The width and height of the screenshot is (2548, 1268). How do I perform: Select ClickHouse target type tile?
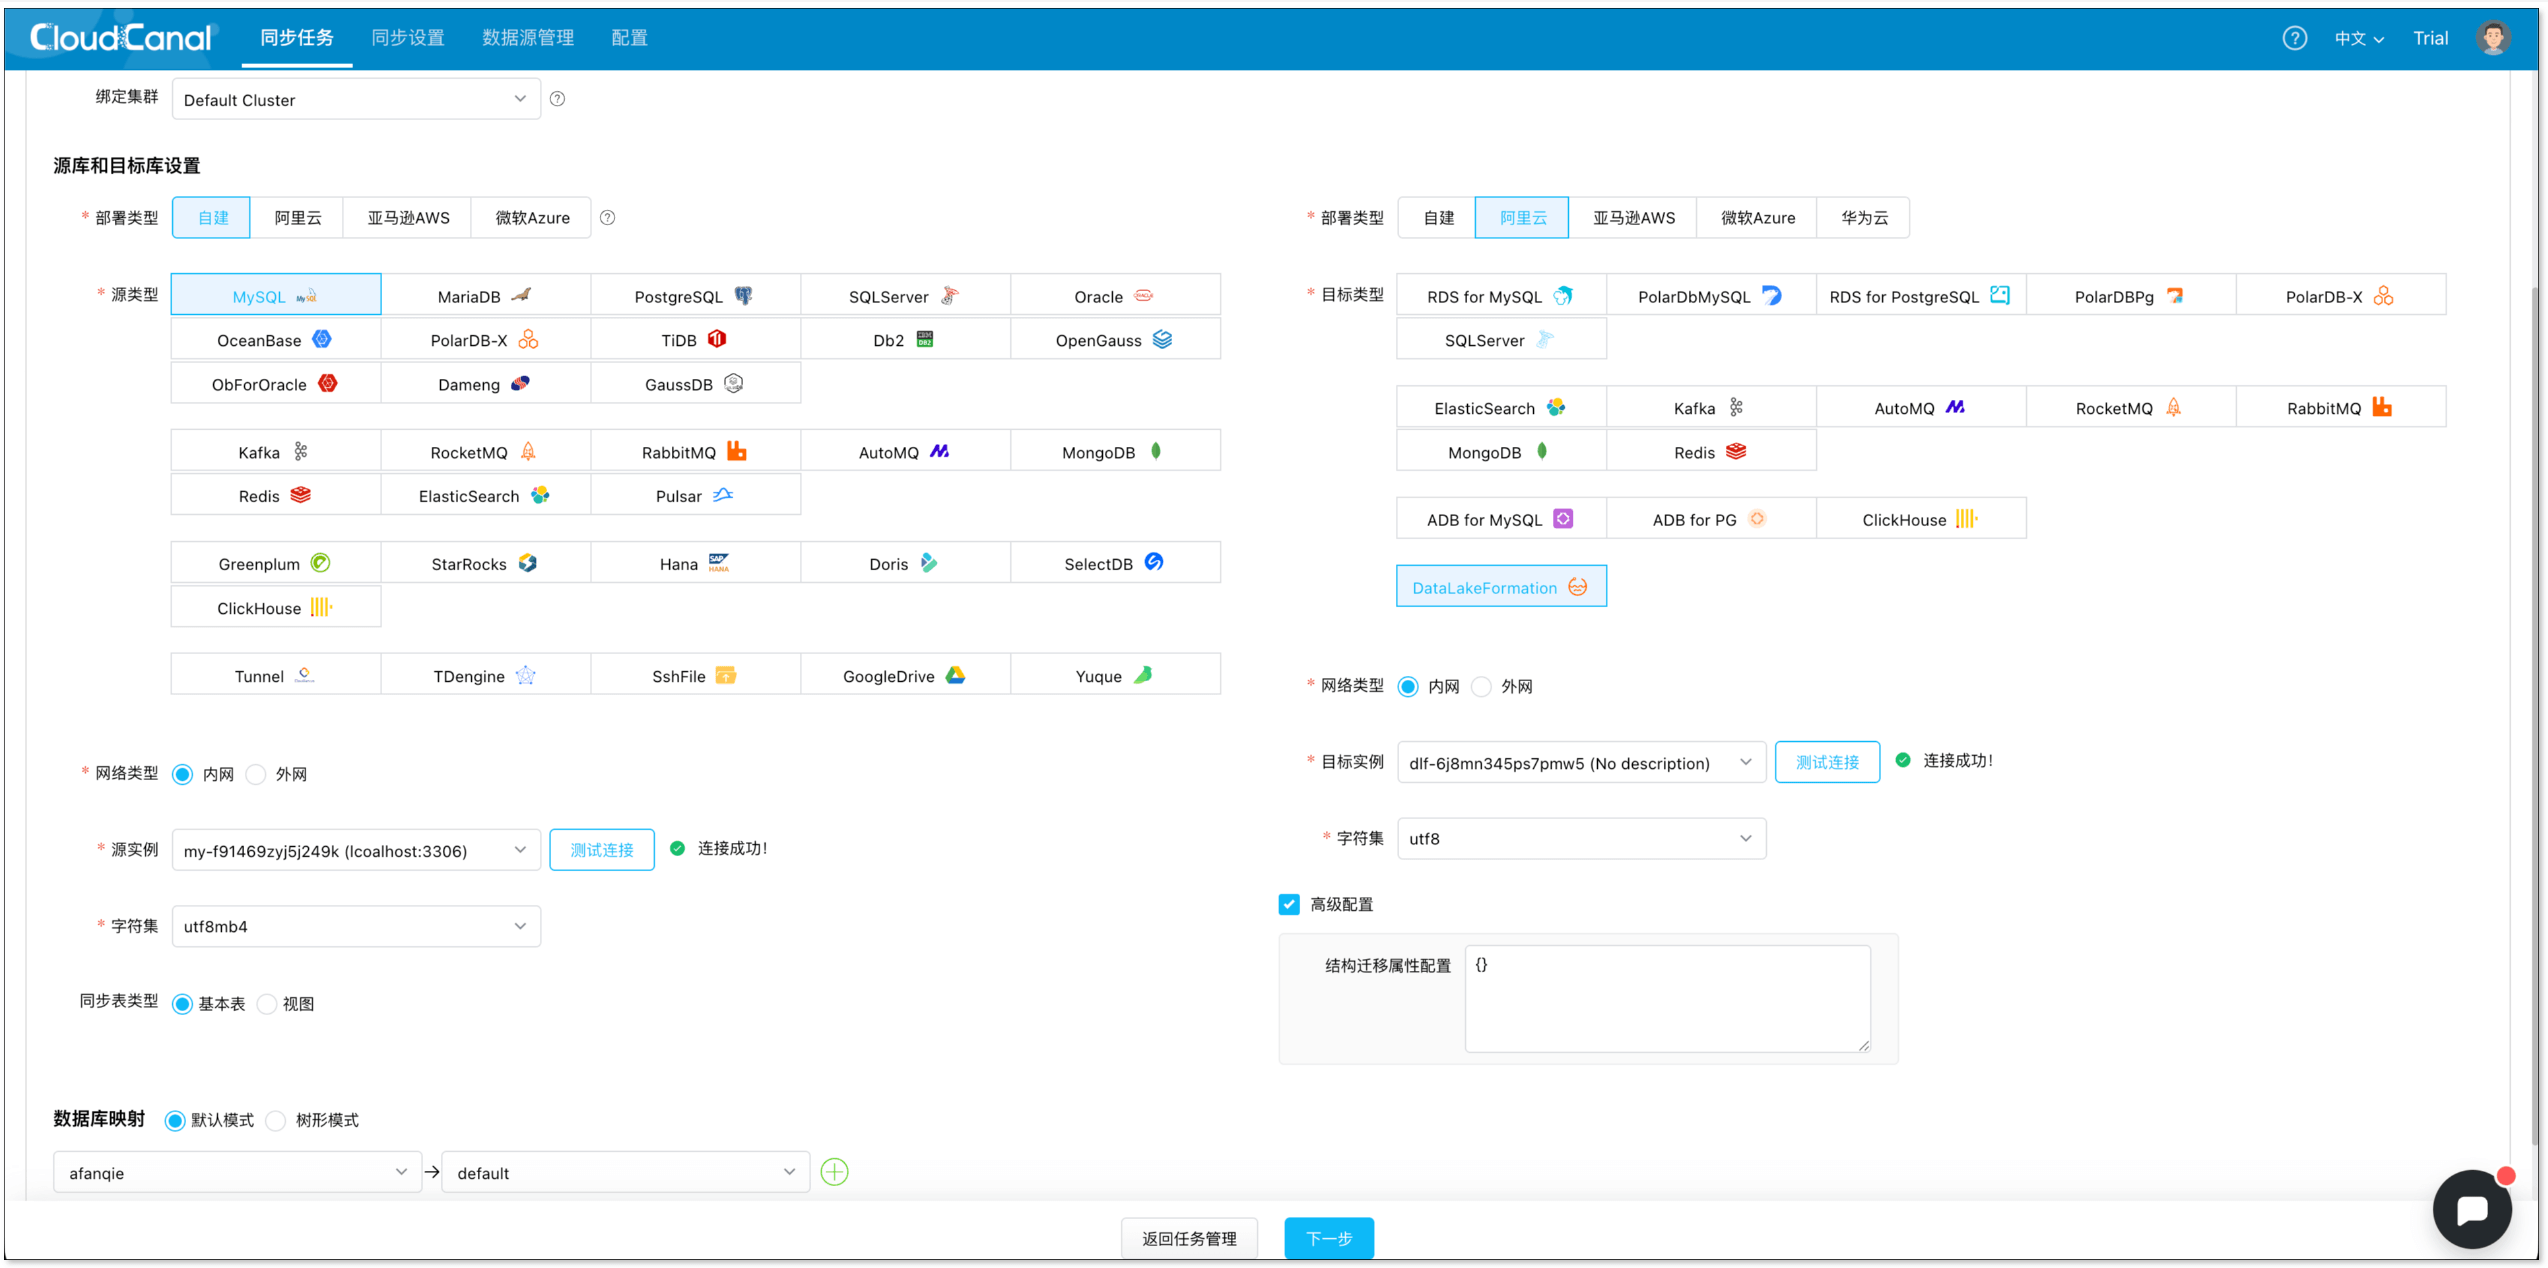[x=1920, y=519]
